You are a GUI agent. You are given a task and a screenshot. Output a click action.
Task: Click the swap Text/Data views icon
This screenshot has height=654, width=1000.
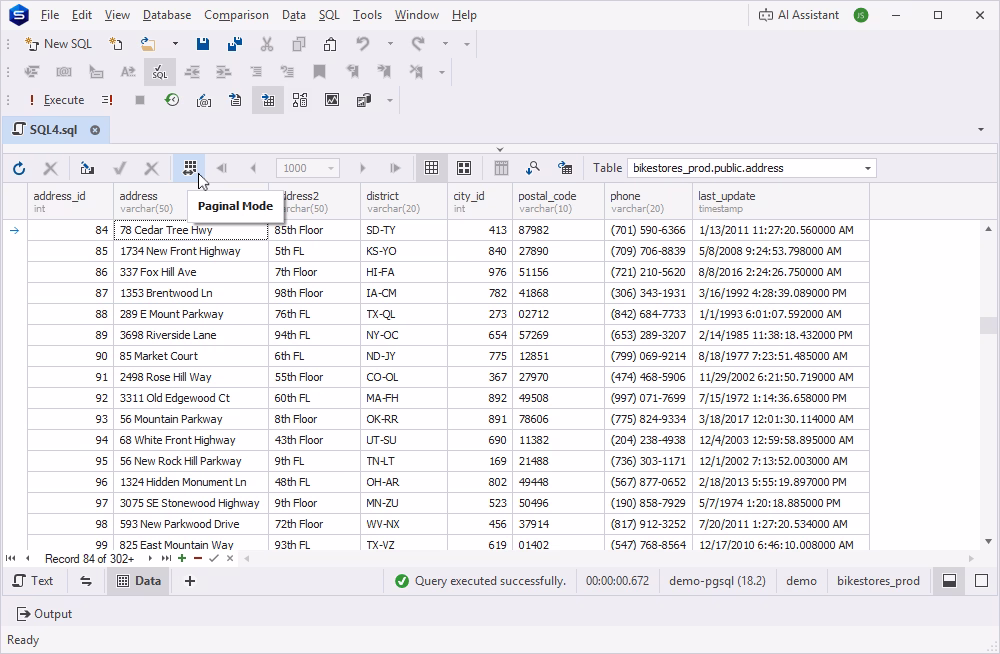(x=86, y=581)
